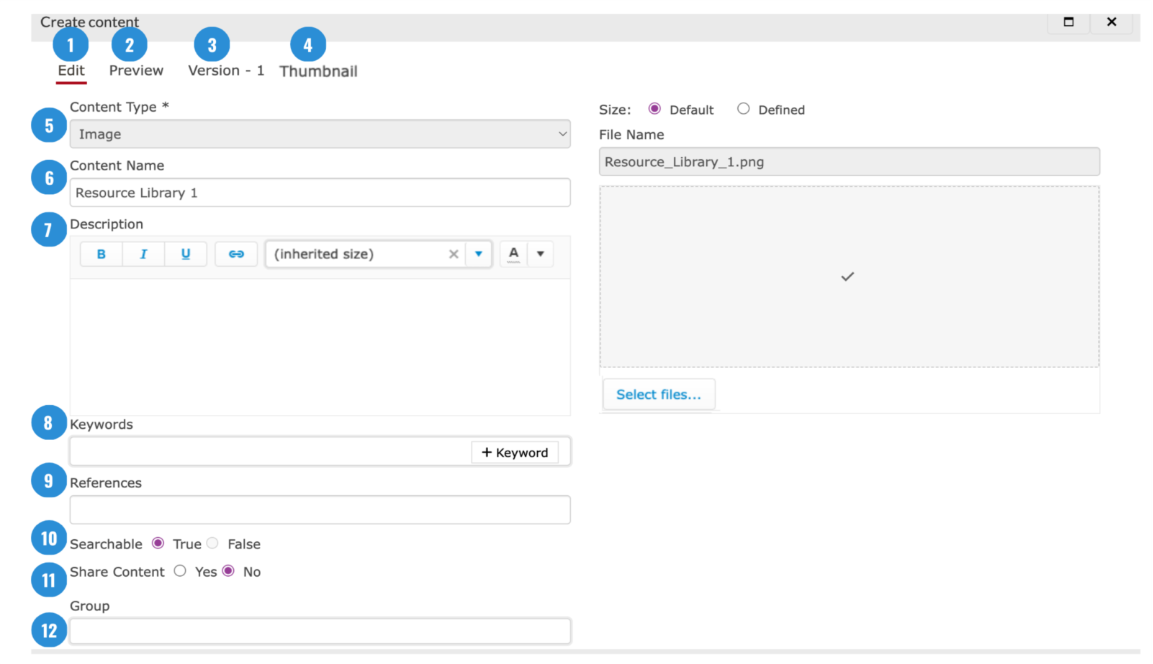Image resolution: width=1153 pixels, height=664 pixels.
Task: Select the Defined size radio button
Action: pos(743,109)
